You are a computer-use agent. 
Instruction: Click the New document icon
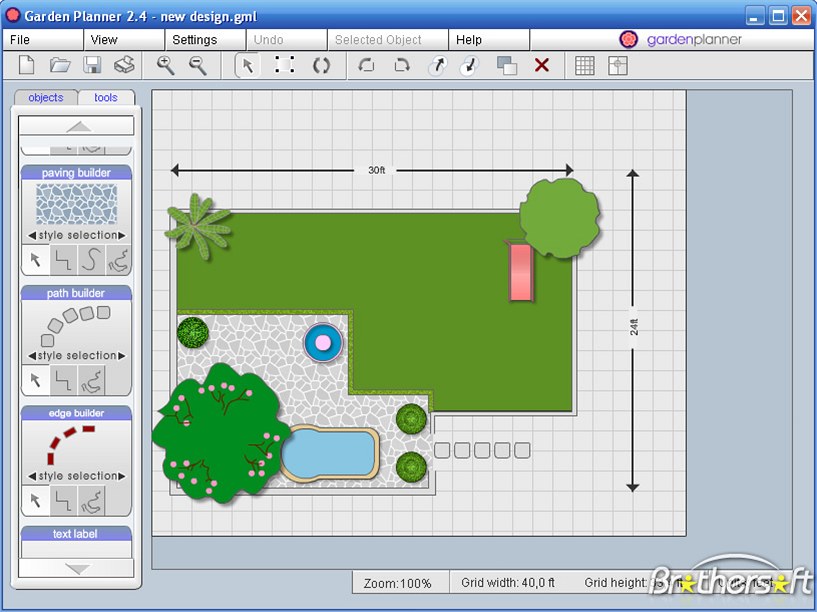[x=27, y=66]
